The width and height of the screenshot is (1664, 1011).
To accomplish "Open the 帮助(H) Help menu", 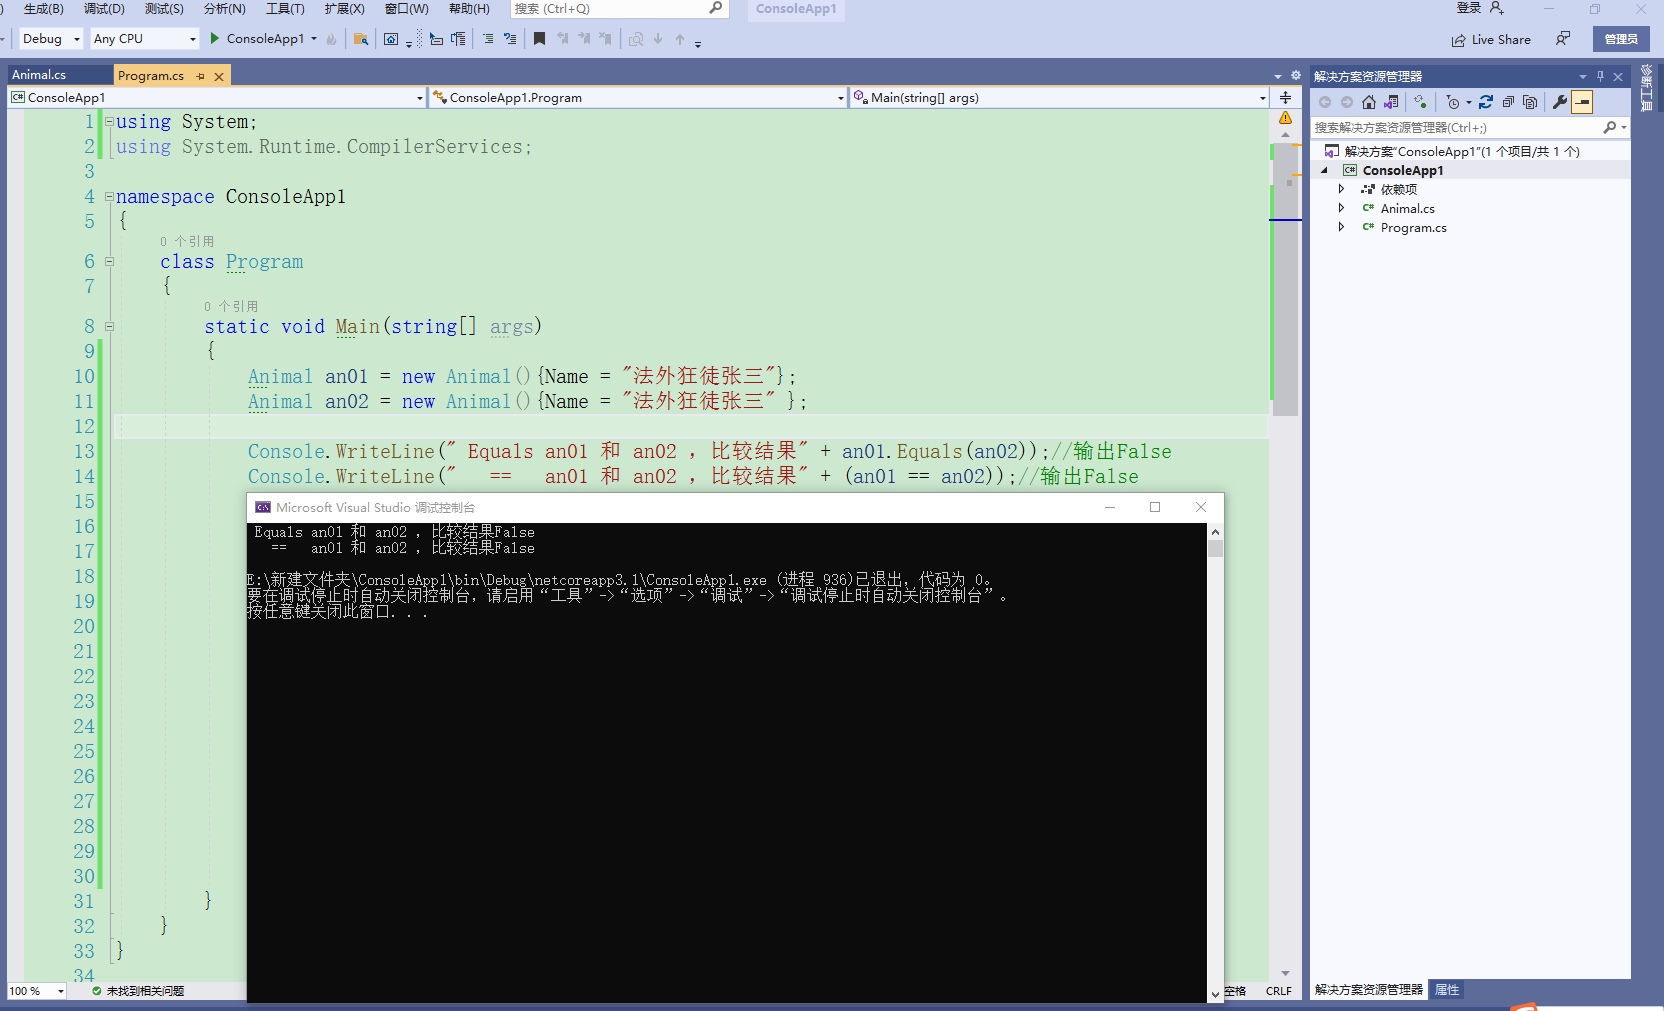I will click(x=469, y=8).
